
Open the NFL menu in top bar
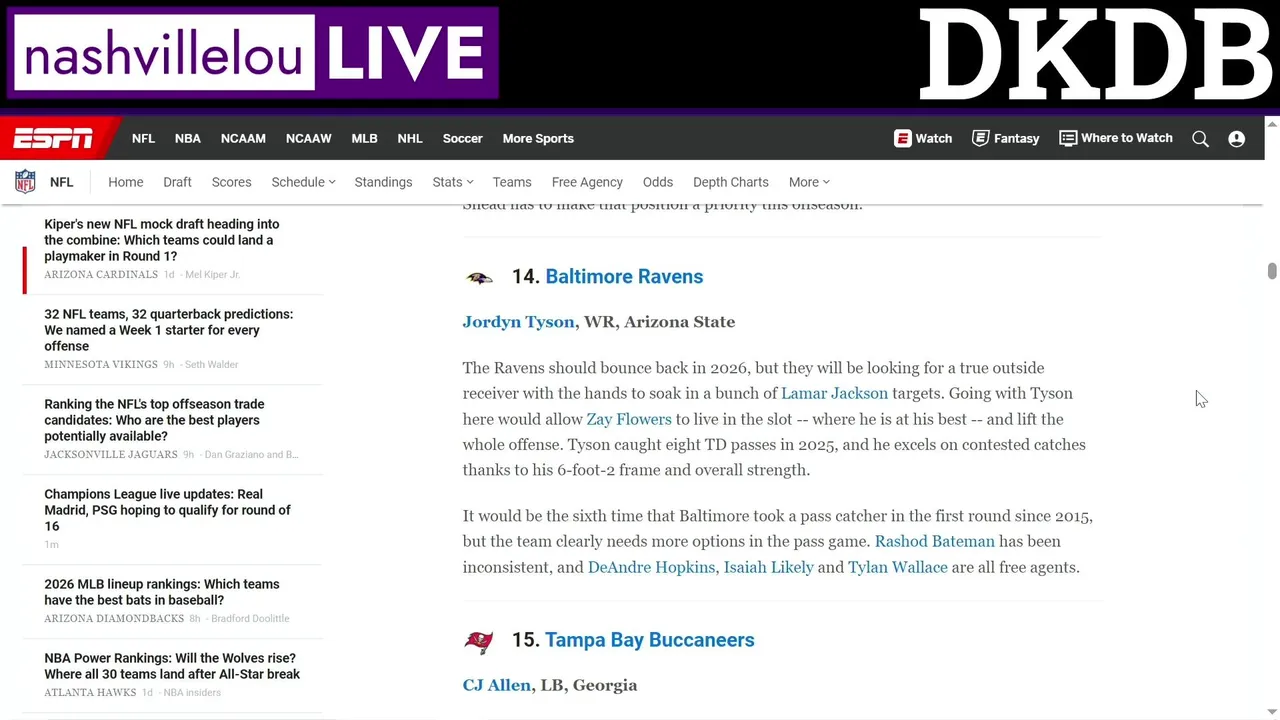[x=143, y=138]
